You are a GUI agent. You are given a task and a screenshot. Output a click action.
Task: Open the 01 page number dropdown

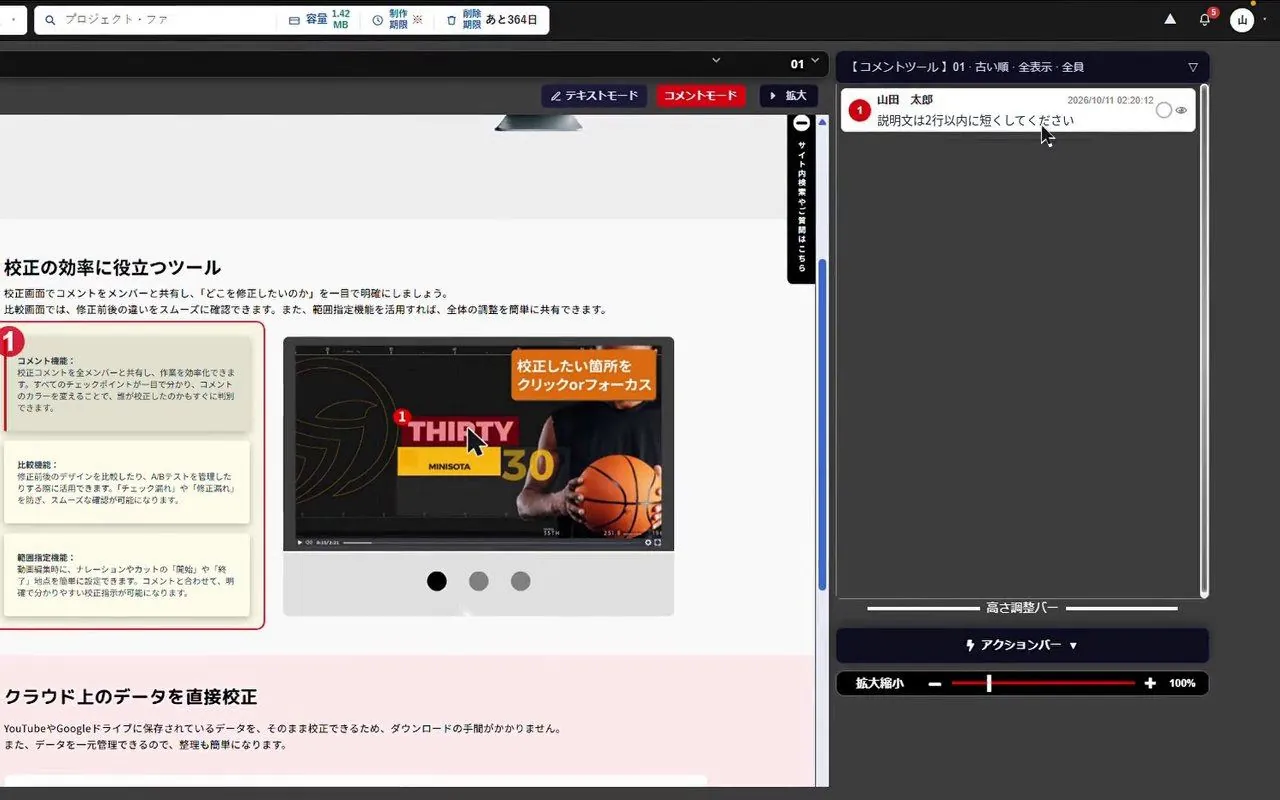pos(805,64)
